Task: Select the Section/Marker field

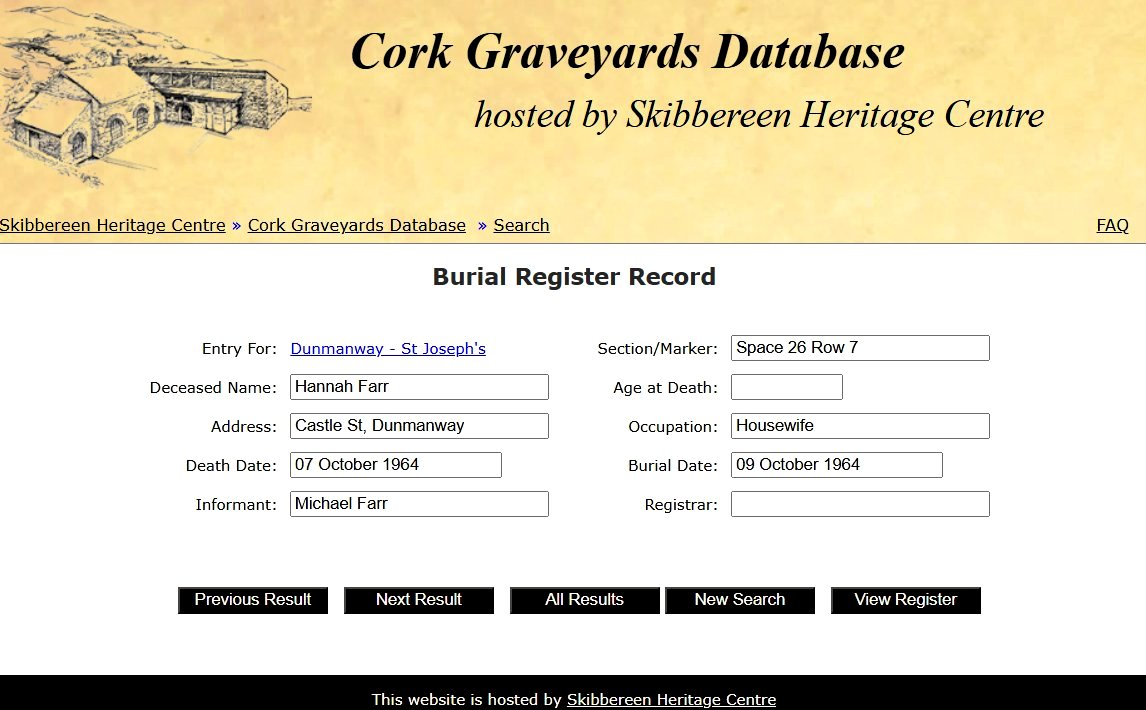Action: (x=860, y=348)
